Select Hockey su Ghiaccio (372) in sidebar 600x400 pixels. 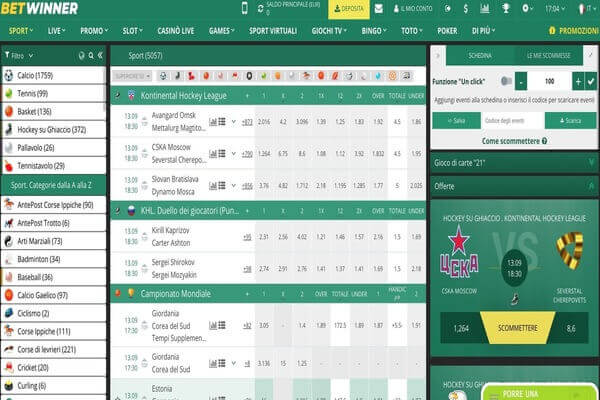(x=54, y=130)
